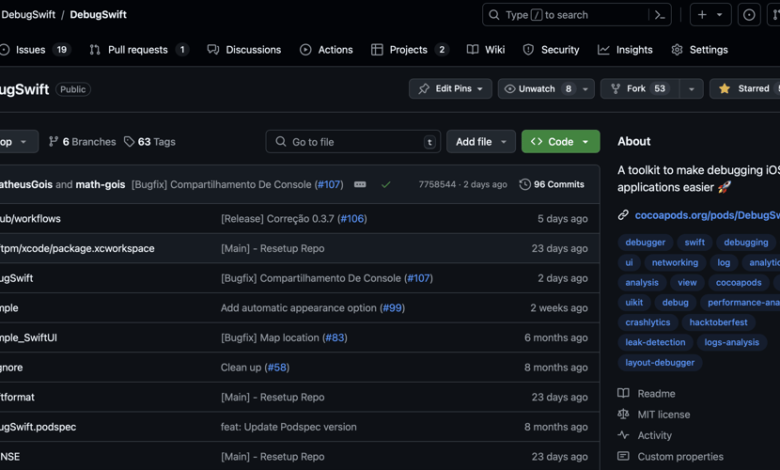Click the swift topic tag
Screen dimensions: 780x470
click(x=694, y=243)
